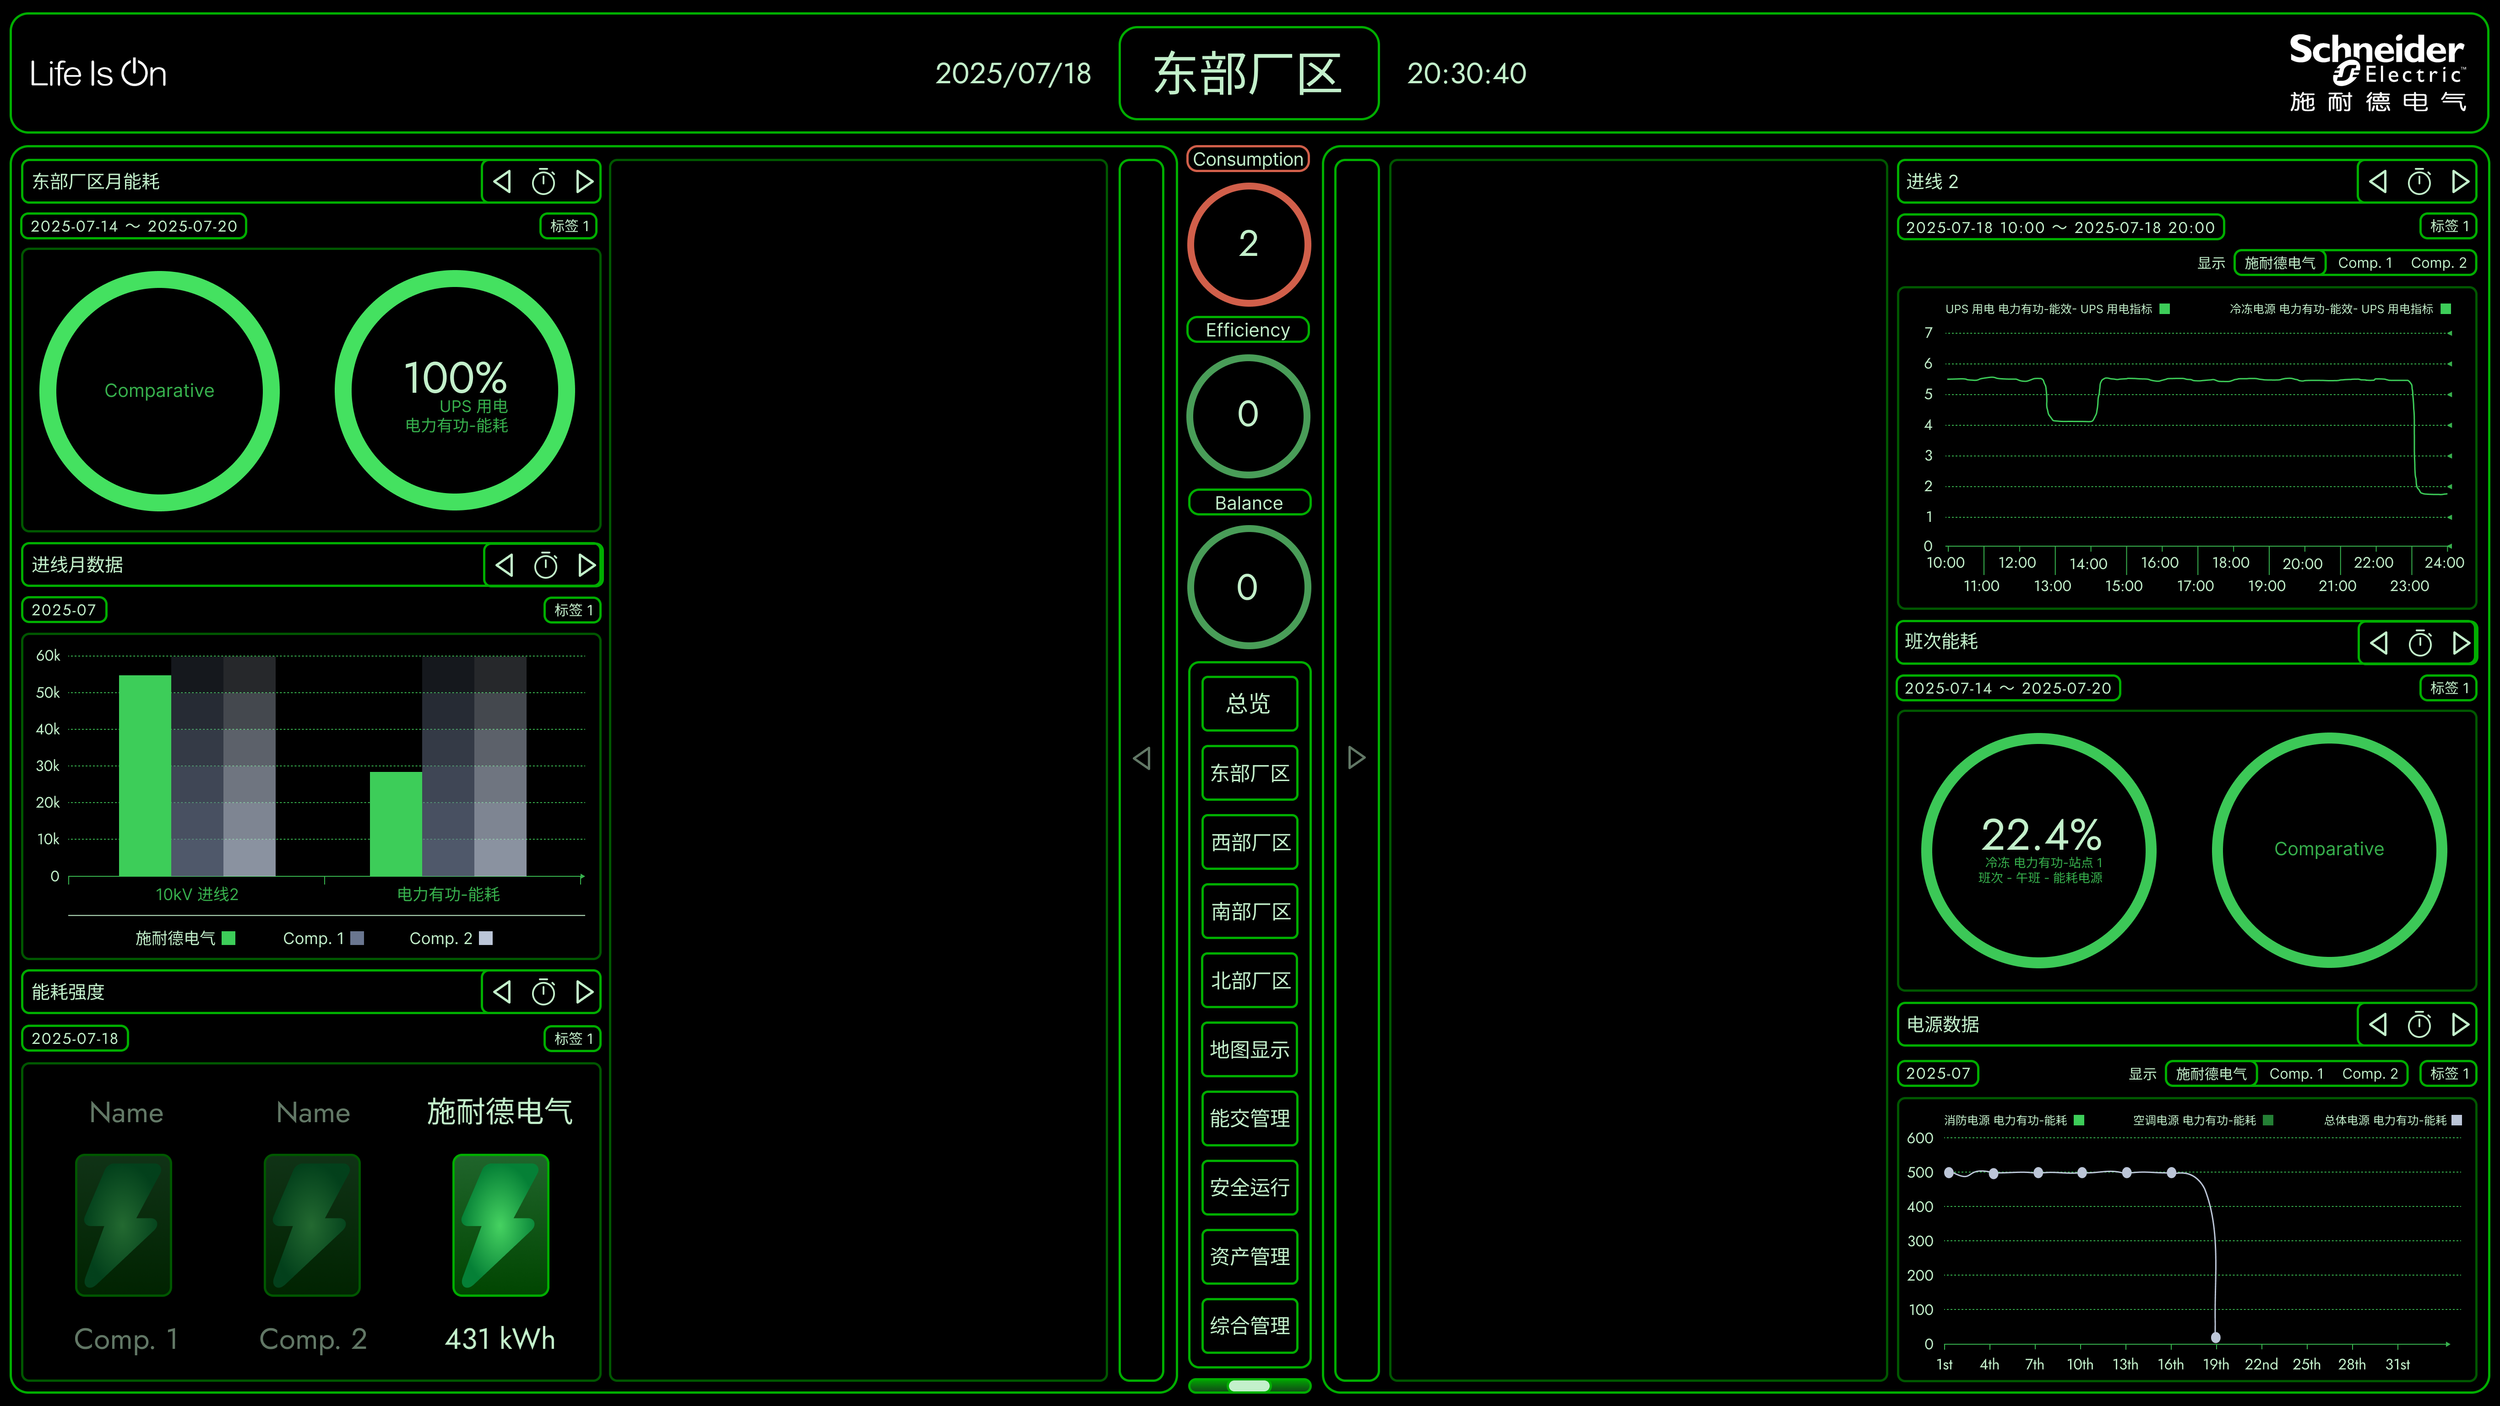Click the 总览 overview button
This screenshot has height=1406, width=2500.
point(1249,704)
